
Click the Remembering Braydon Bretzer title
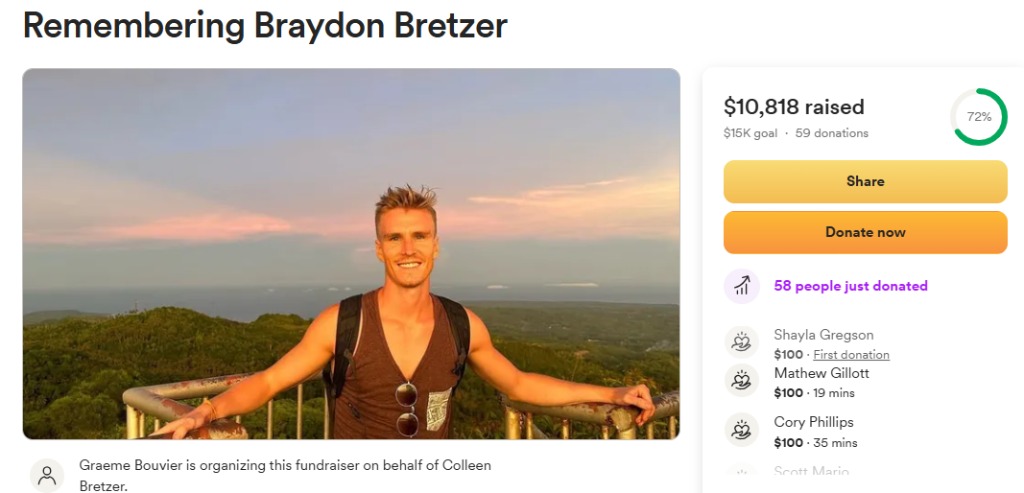click(265, 26)
